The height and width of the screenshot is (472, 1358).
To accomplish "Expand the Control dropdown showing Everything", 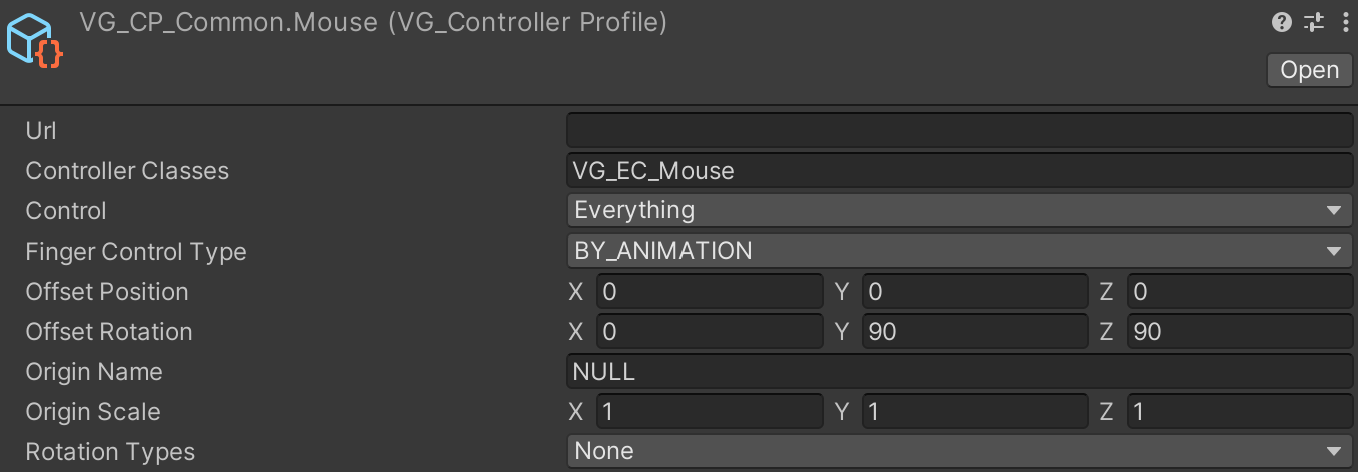I will click(x=960, y=211).
